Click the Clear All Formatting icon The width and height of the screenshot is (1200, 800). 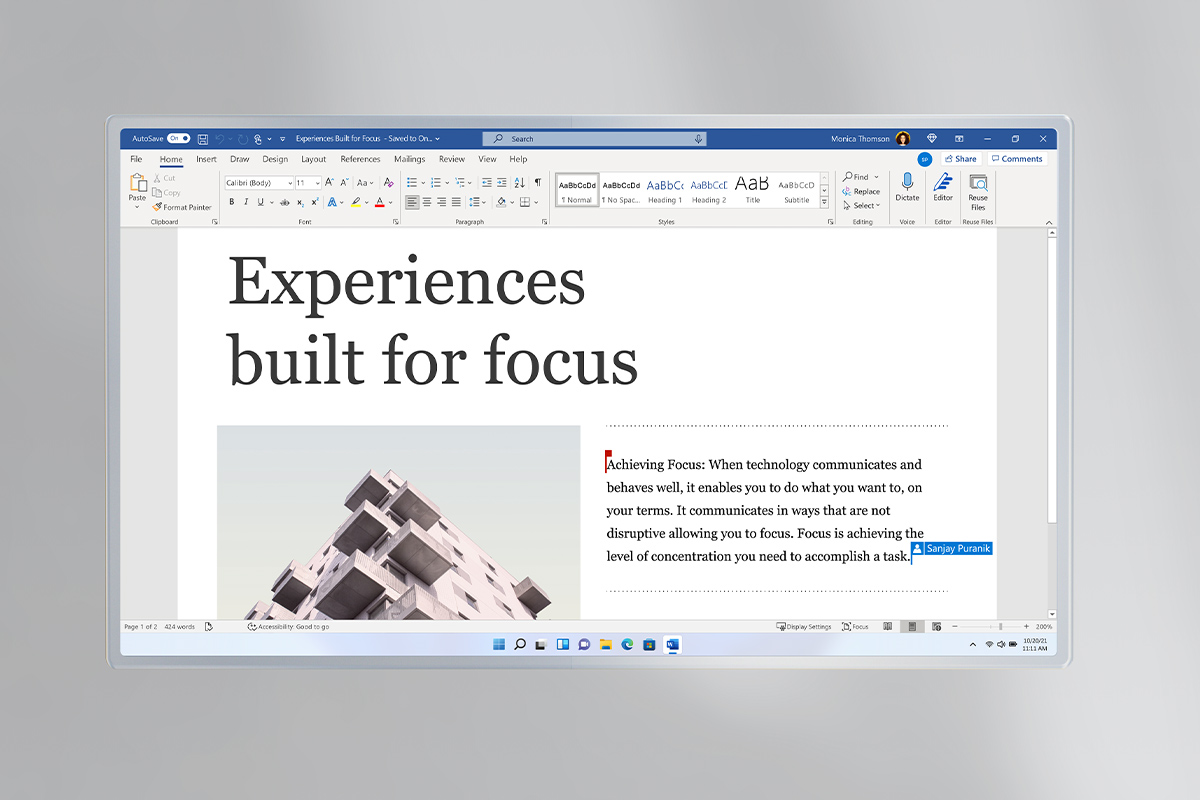point(388,183)
